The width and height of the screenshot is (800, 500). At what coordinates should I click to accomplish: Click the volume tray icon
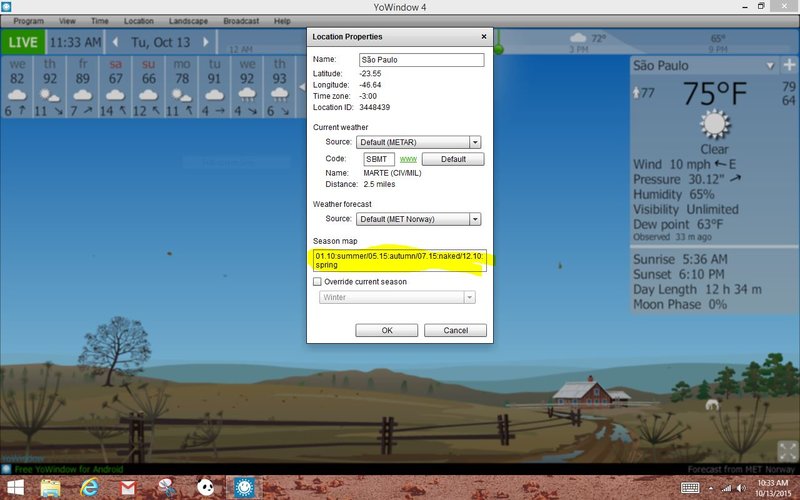point(741,489)
